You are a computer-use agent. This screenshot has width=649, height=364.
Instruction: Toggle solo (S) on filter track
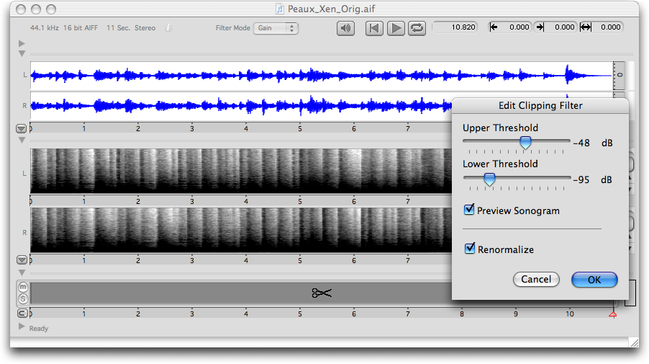(23, 298)
